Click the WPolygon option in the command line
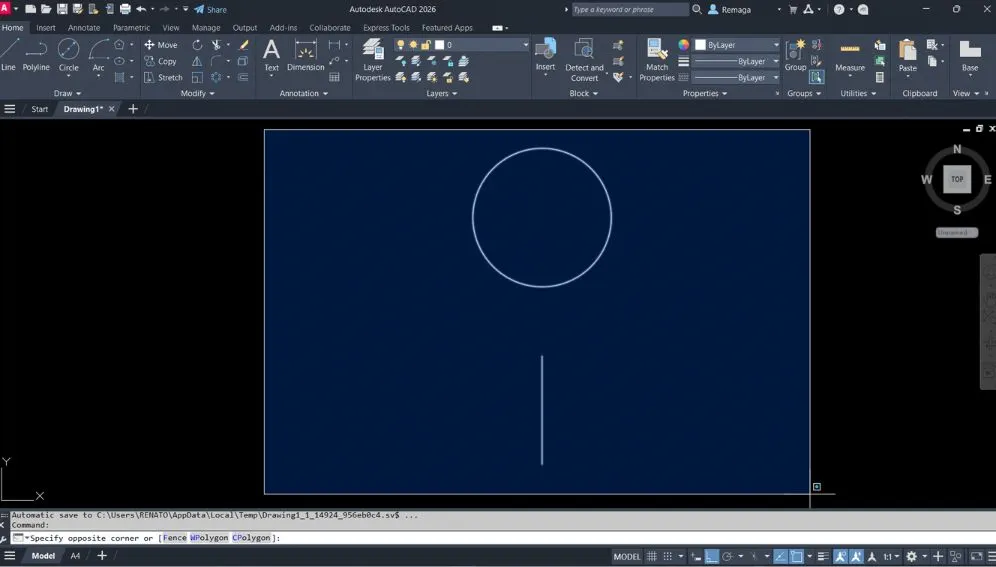Viewport: 996px width, 567px height. (209, 538)
